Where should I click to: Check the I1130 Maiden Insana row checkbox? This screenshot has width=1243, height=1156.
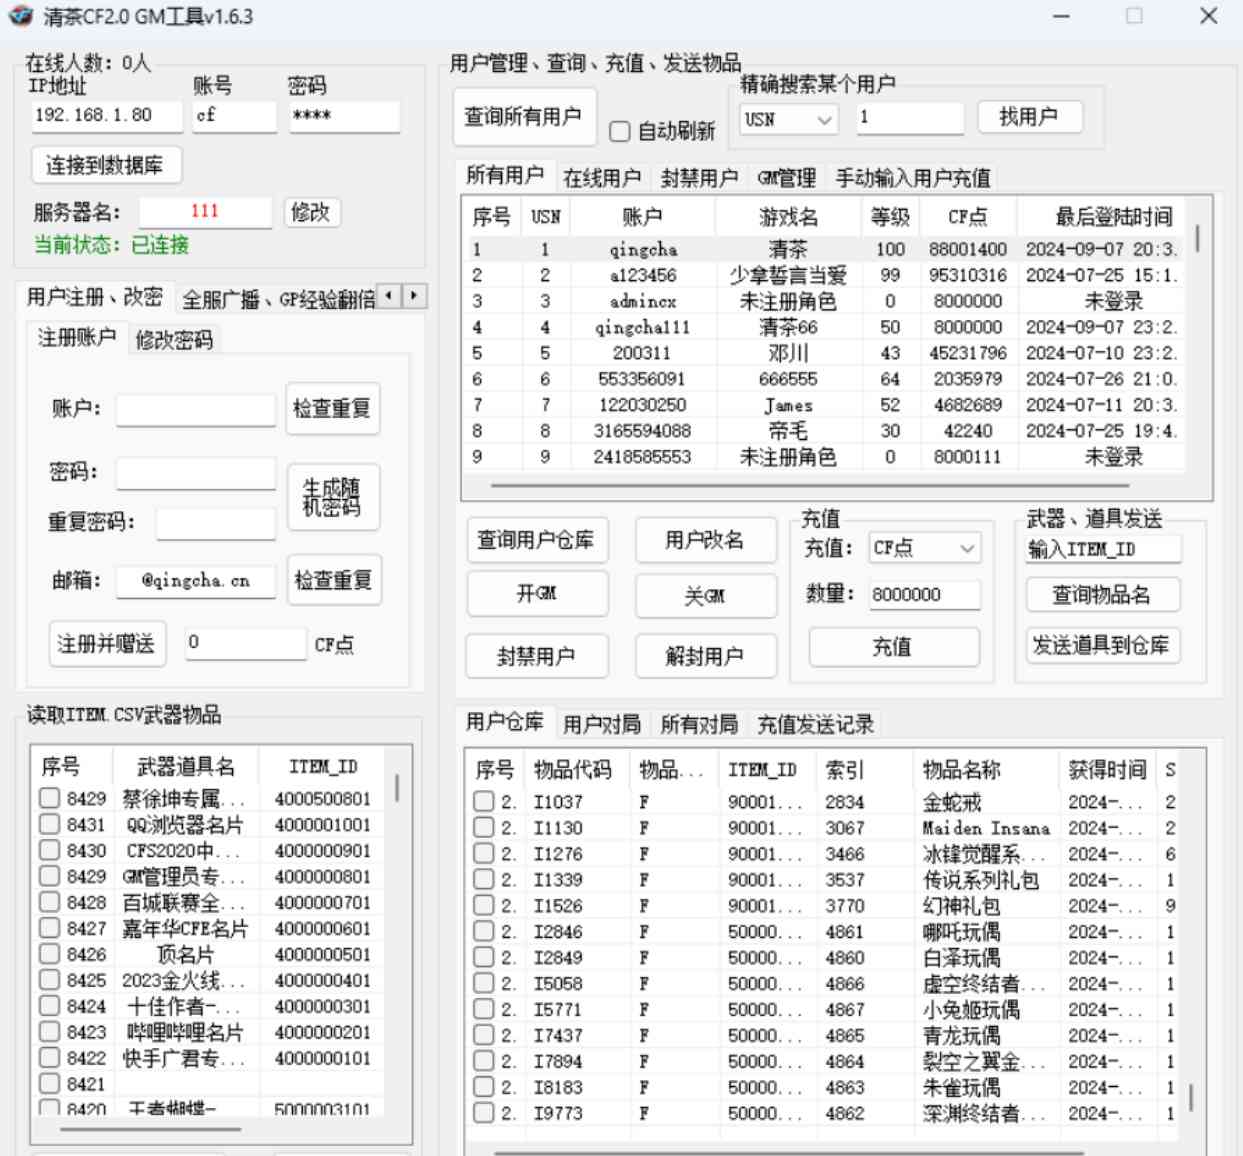pyautogui.click(x=484, y=827)
